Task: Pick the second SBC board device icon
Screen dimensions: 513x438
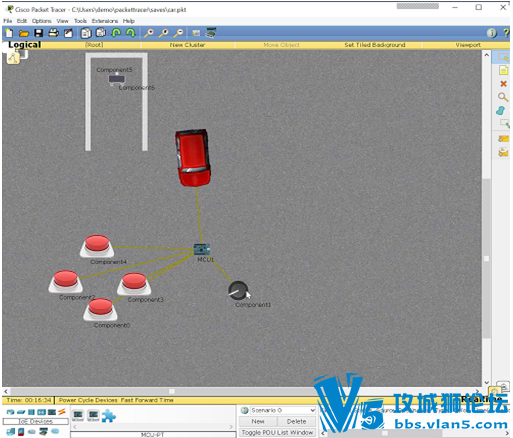Action: click(93, 415)
